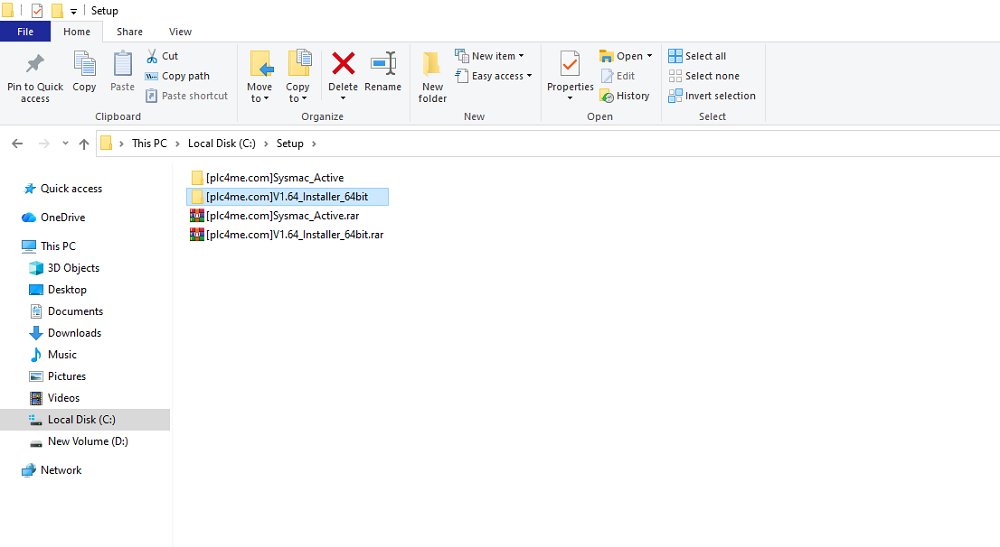Click the Pin to Quick access icon
The image size is (1000, 547).
(35, 65)
